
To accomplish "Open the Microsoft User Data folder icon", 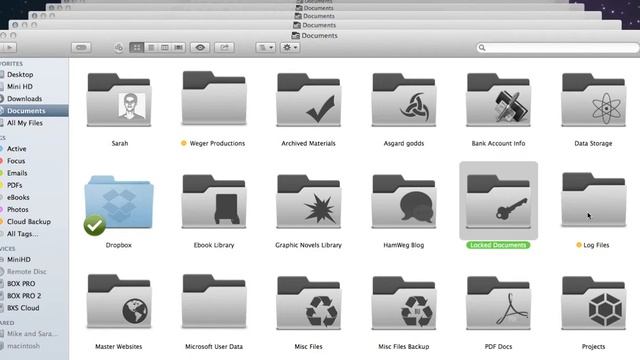I will (x=214, y=301).
